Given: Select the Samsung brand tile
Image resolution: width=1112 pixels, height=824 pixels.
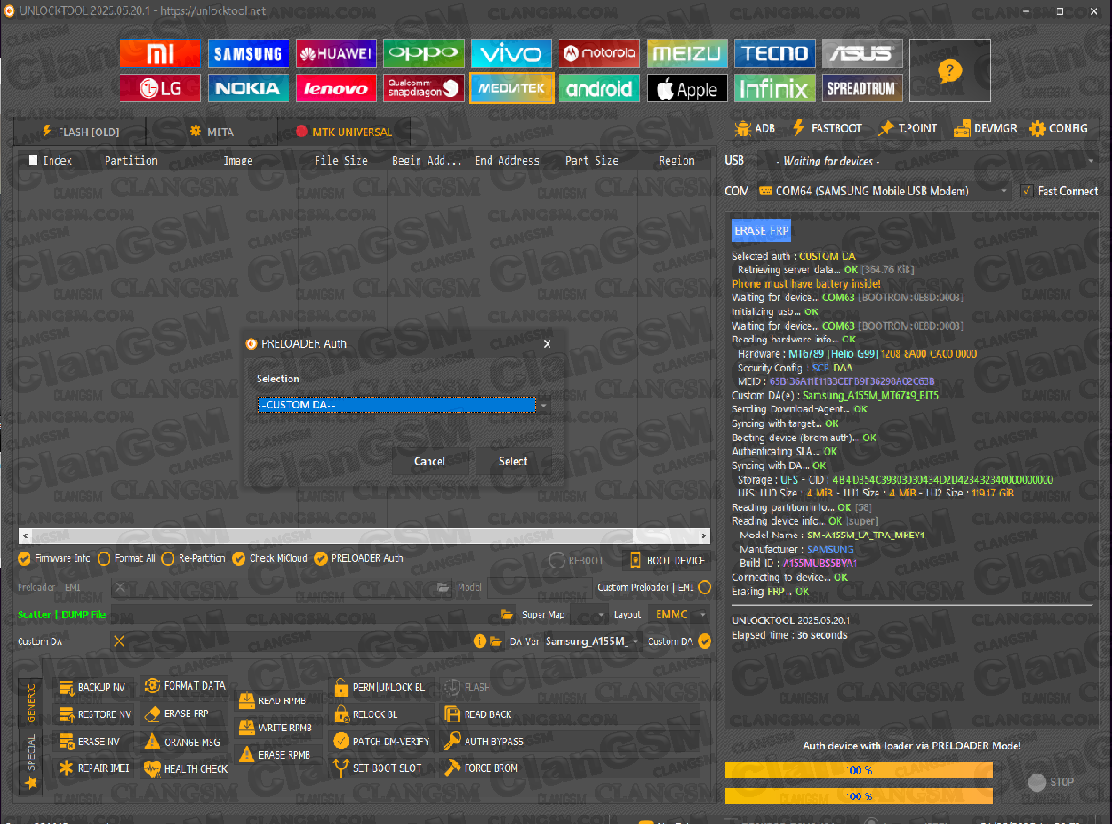Looking at the screenshot, I should 247,54.
